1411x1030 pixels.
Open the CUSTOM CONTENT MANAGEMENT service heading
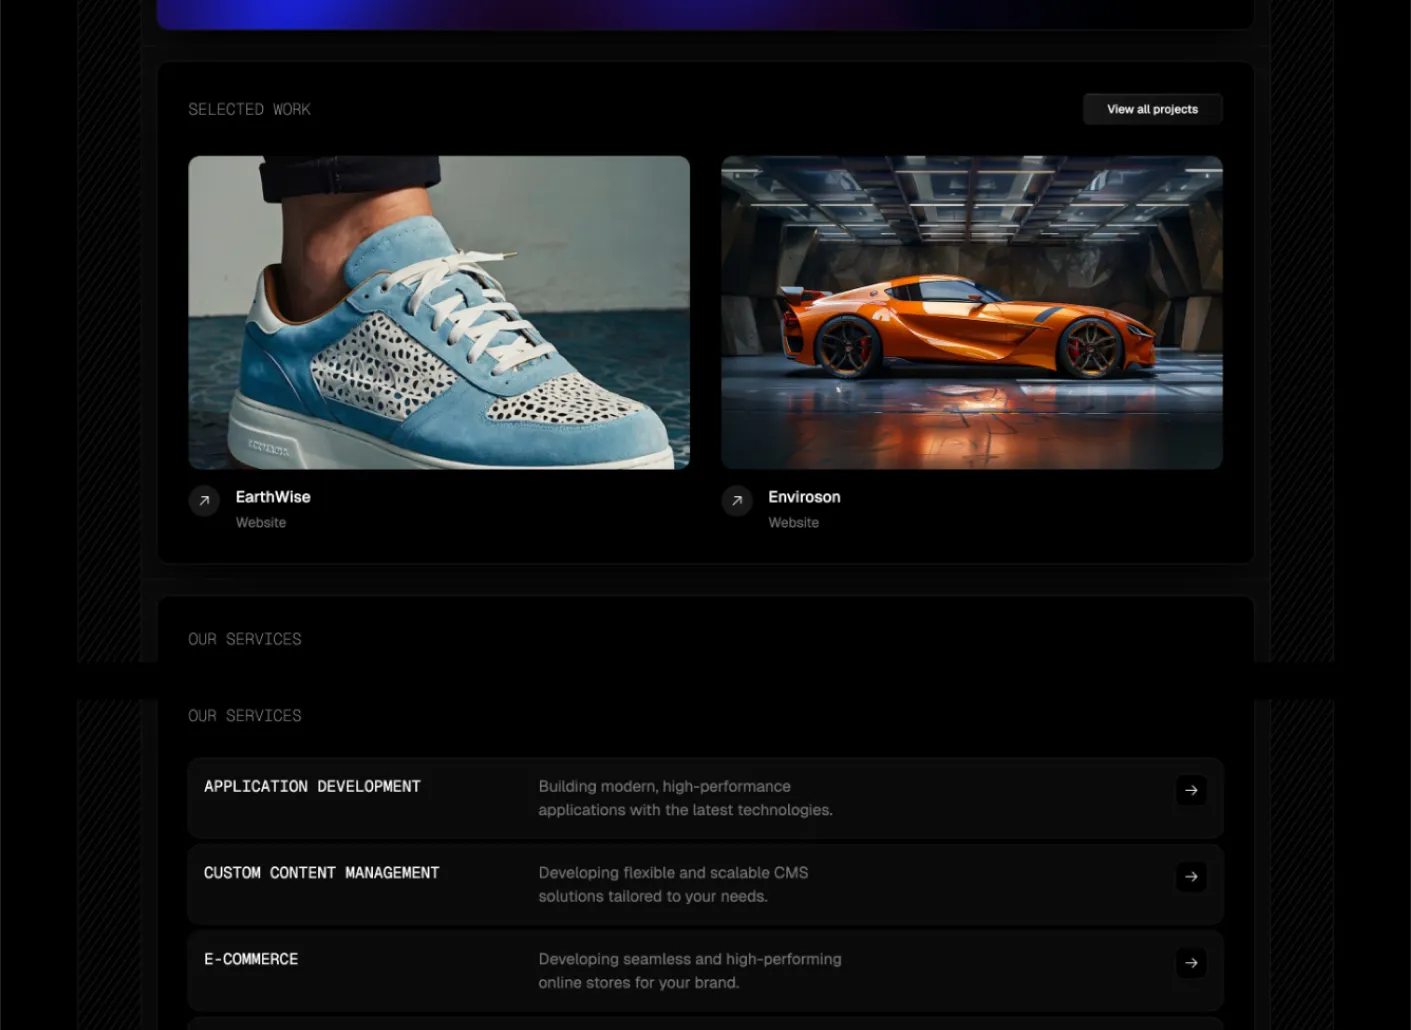point(321,873)
